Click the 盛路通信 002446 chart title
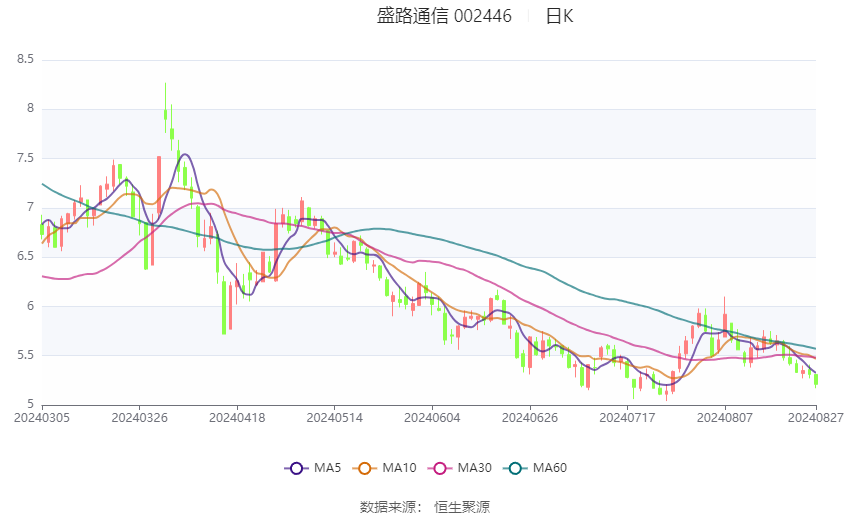 pos(444,16)
